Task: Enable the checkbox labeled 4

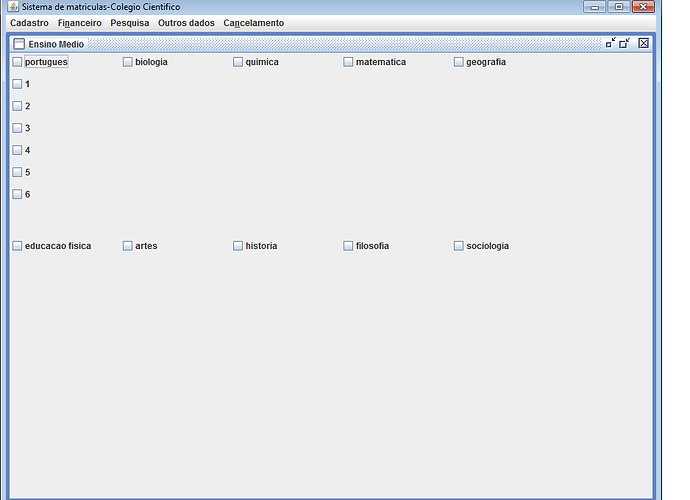Action: point(17,150)
